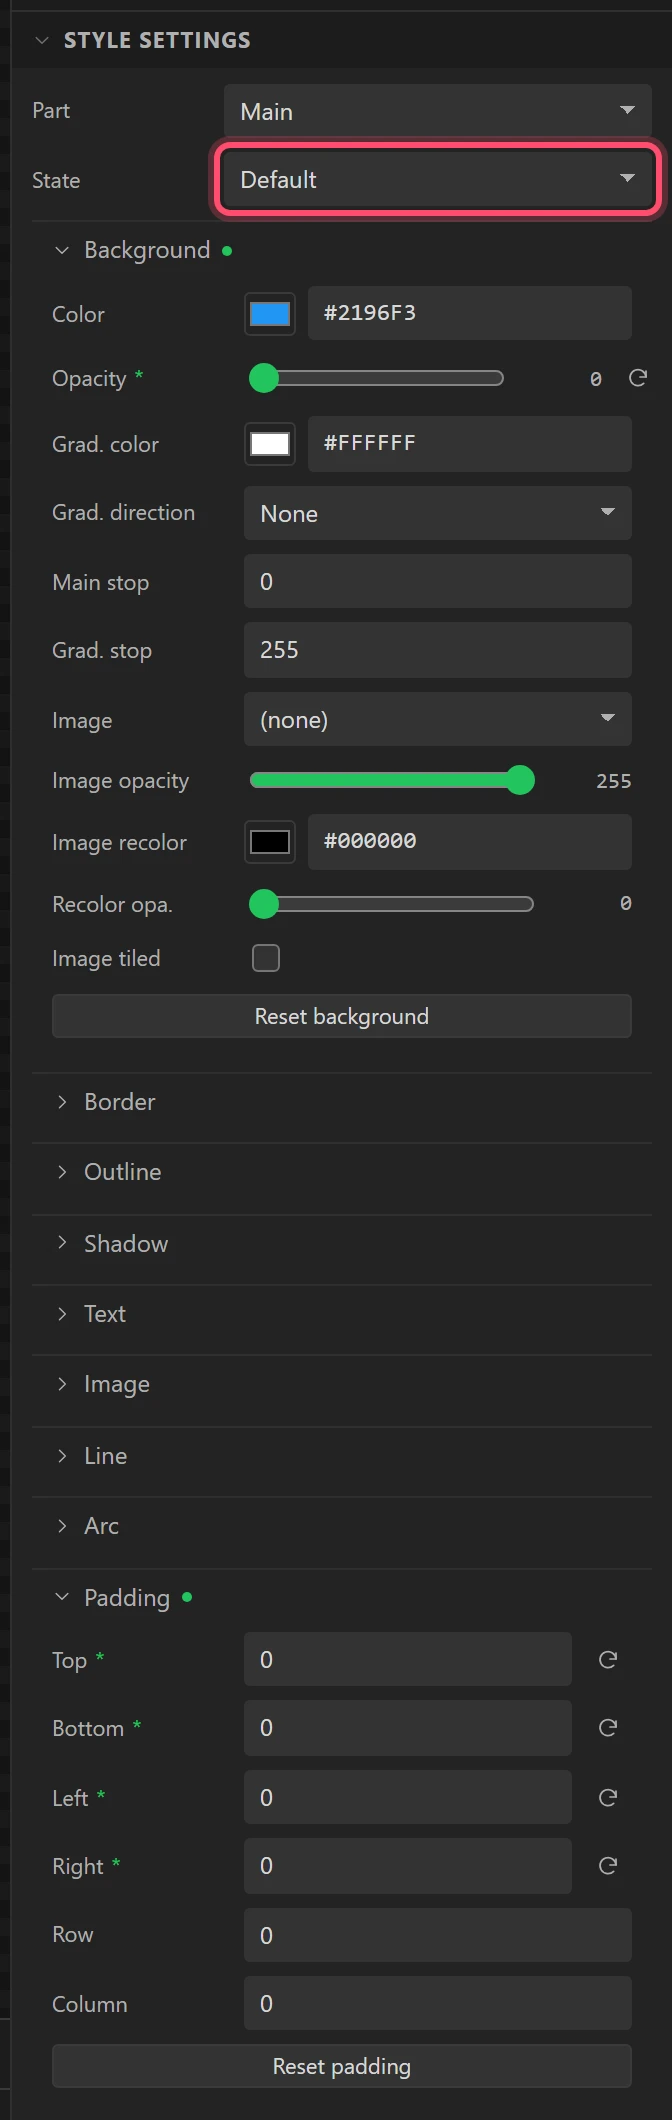Click the Reset background button
Screen dimensions: 672x2120
pyautogui.click(x=342, y=1016)
